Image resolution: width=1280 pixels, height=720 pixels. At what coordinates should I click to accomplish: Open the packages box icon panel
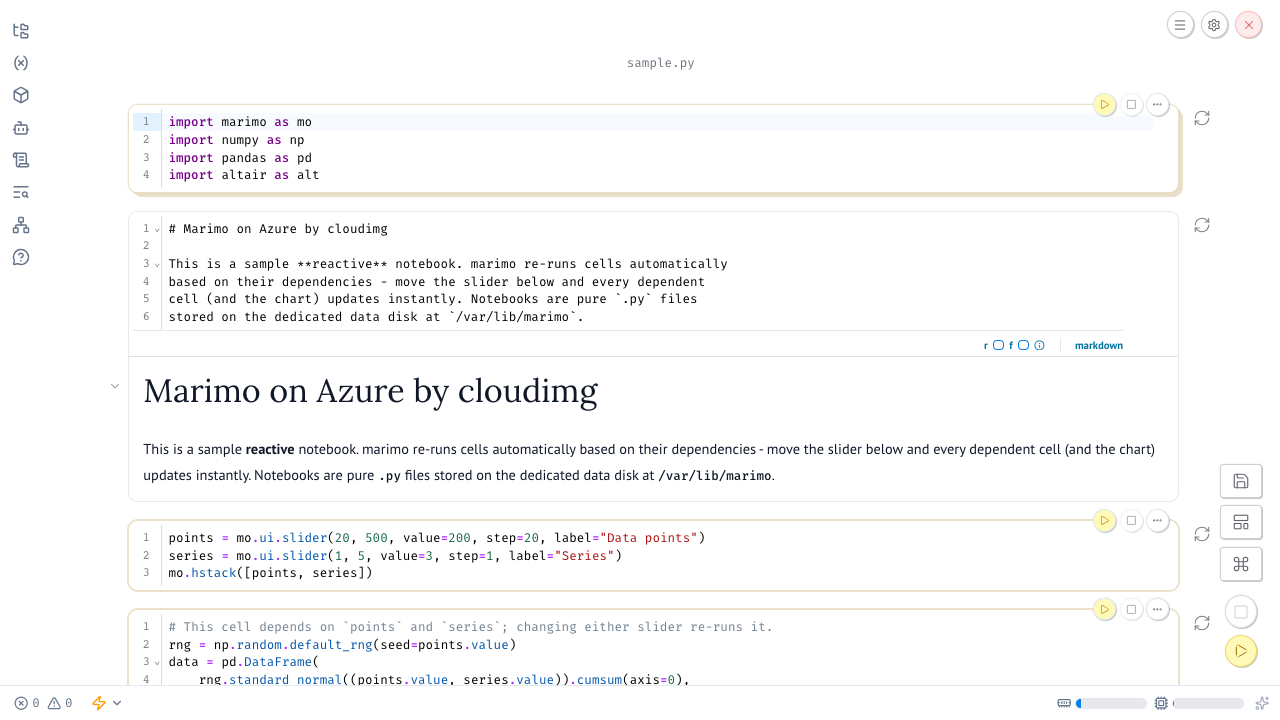(x=21, y=95)
